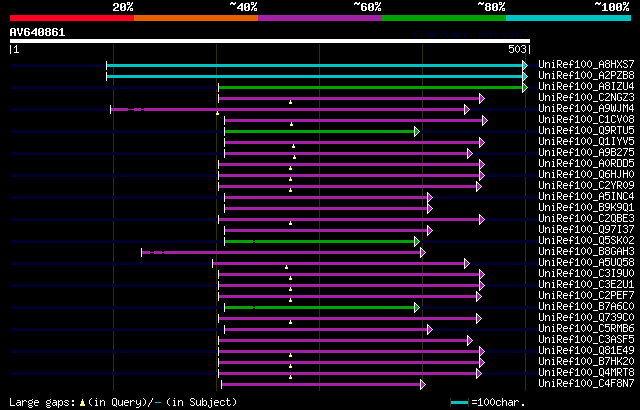Select the UniRef100_C3ASF5 hit label
The height and width of the screenshot is (410, 640).
(x=586, y=340)
